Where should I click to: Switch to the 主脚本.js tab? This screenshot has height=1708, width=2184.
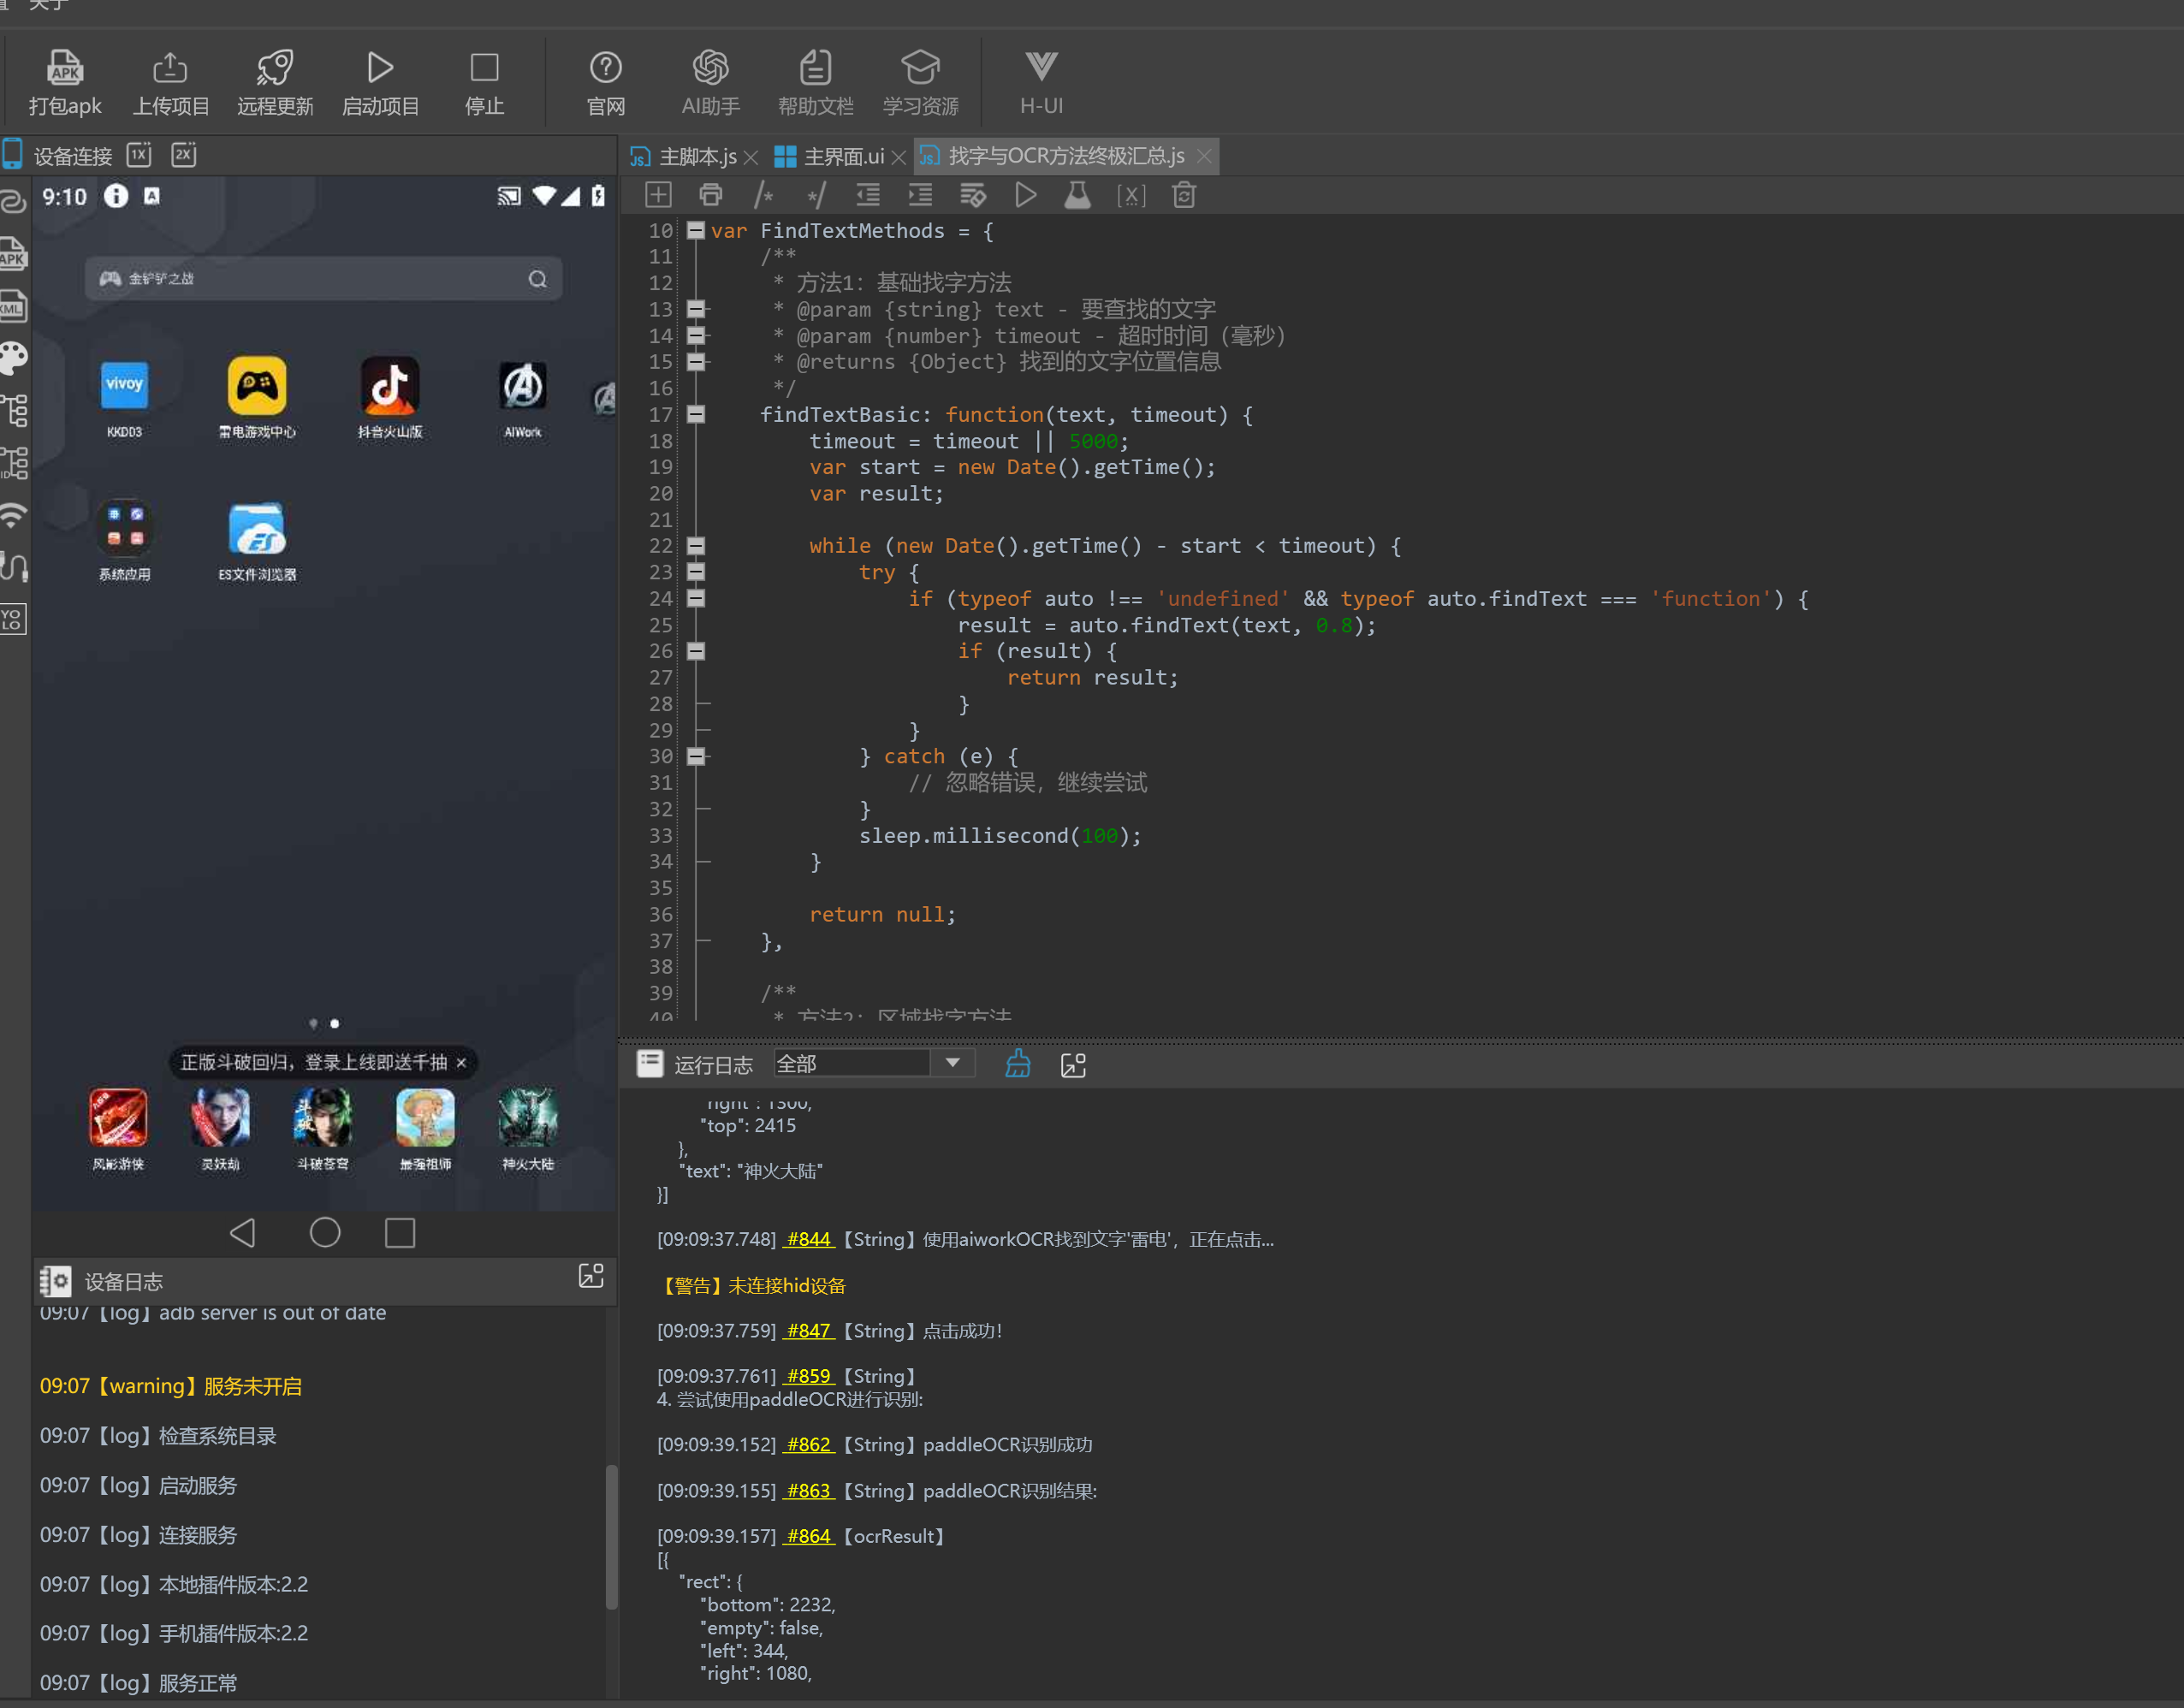[x=697, y=157]
